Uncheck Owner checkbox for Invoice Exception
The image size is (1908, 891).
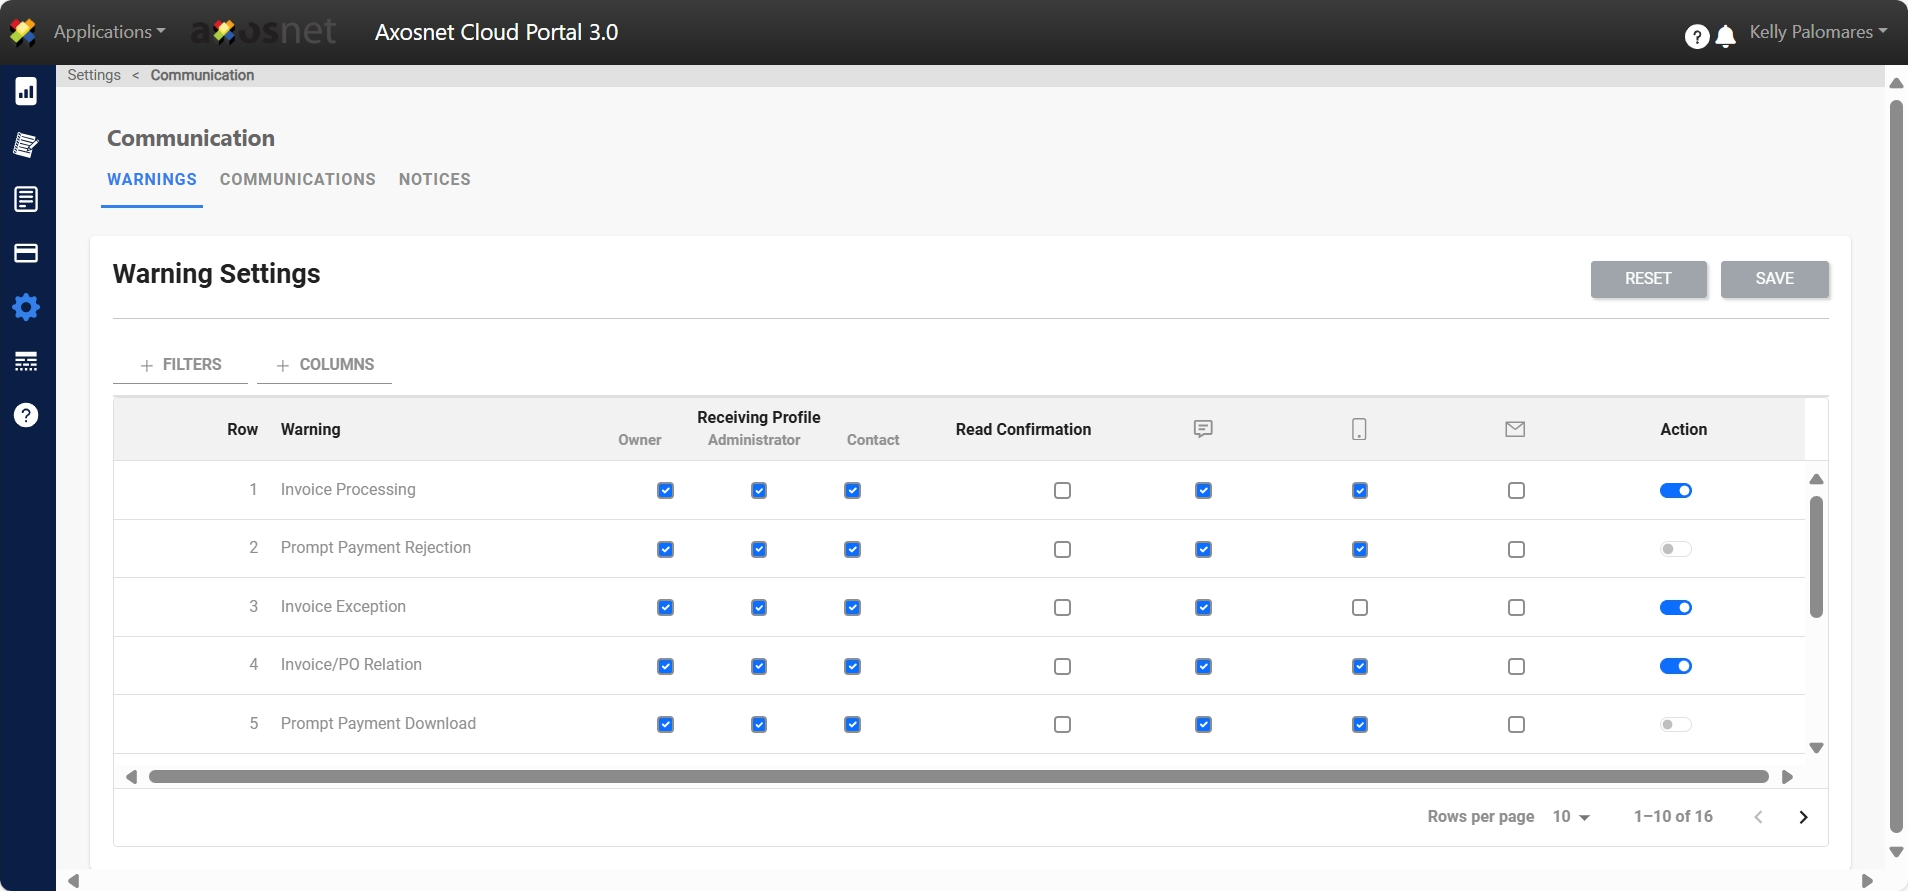pos(665,608)
